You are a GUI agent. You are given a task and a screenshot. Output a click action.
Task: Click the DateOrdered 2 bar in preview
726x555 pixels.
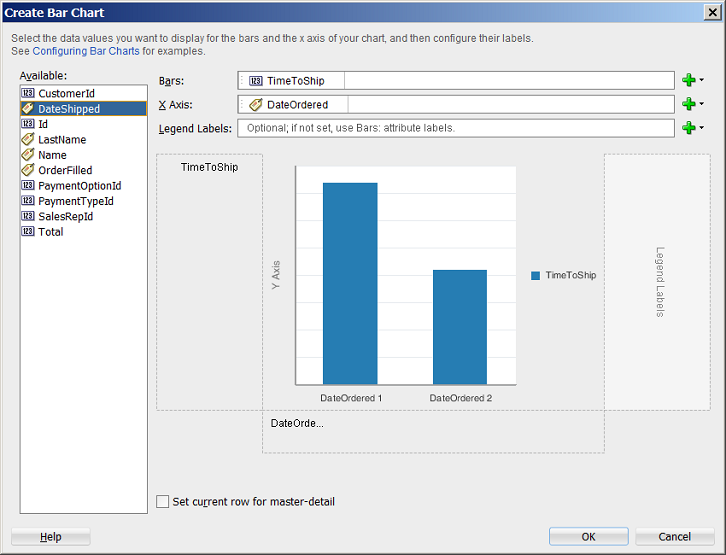pyautogui.click(x=460, y=327)
